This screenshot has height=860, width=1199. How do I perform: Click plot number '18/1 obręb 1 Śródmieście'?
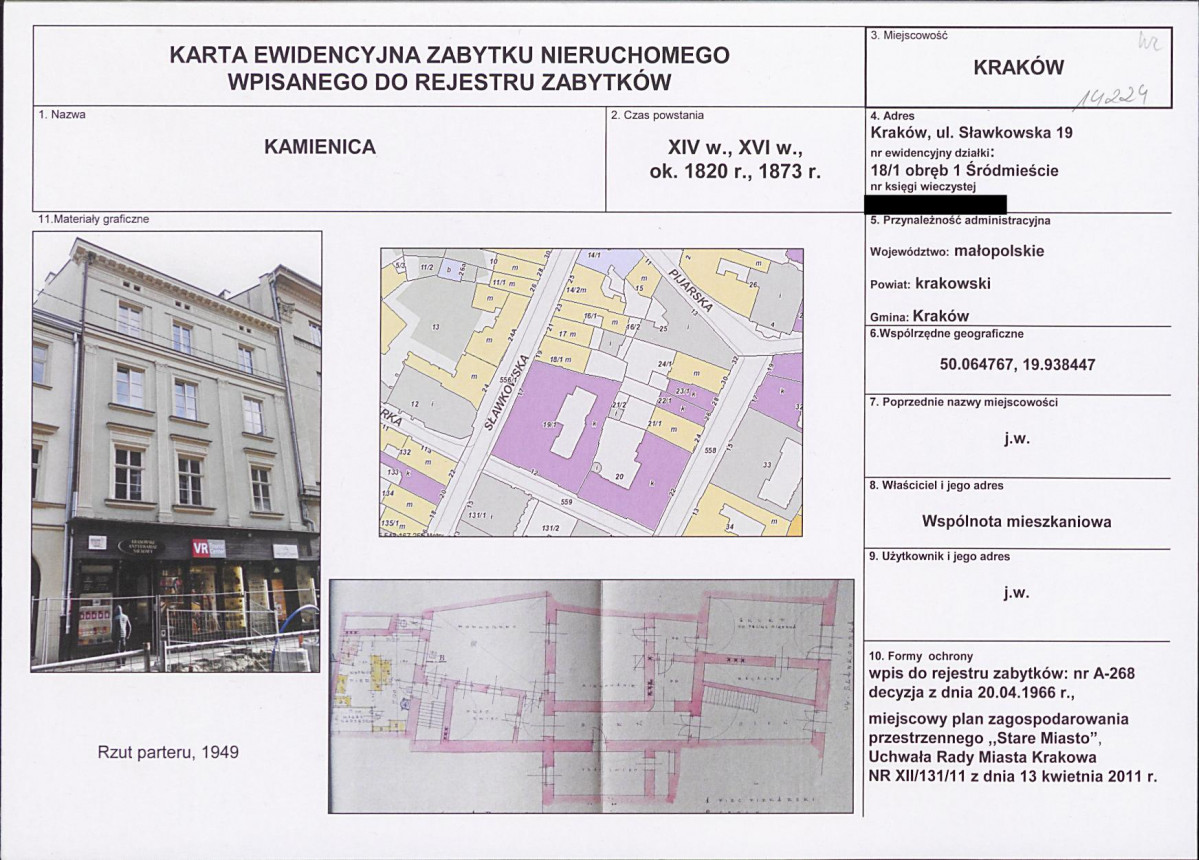pos(964,170)
